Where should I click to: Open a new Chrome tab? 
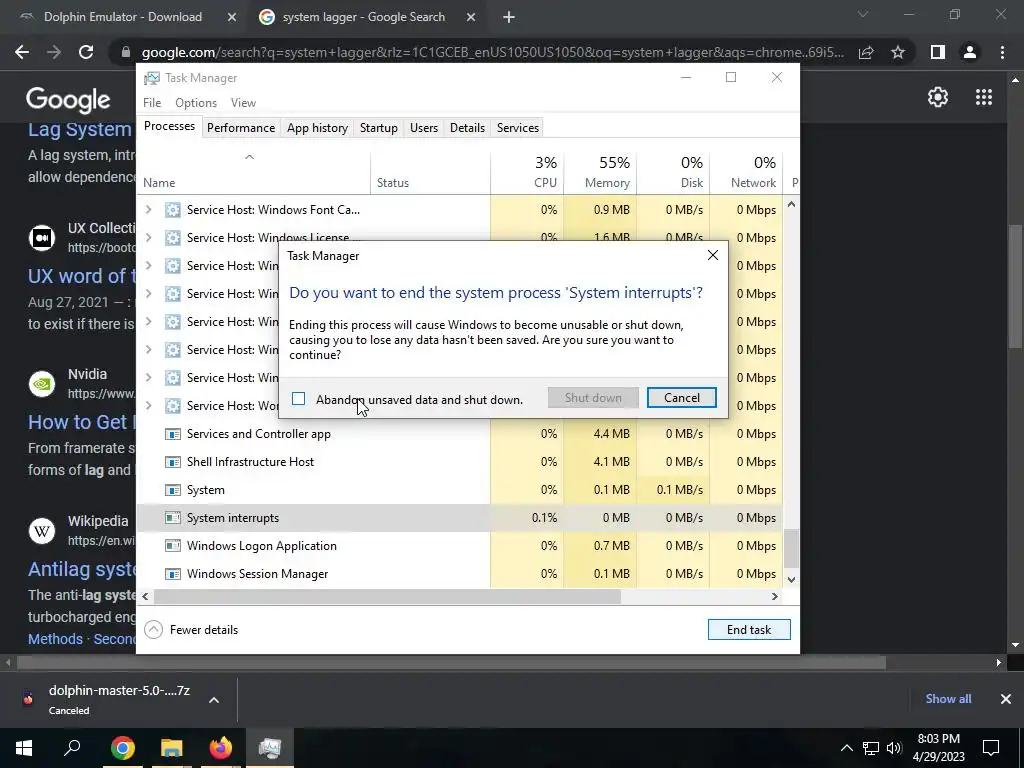[x=509, y=18]
